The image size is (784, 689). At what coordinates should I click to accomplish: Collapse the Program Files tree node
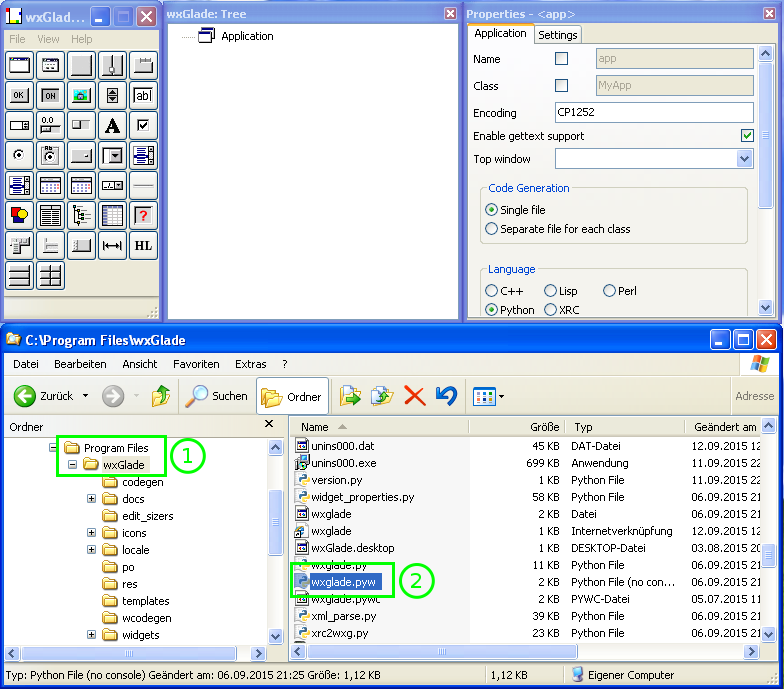point(53,447)
